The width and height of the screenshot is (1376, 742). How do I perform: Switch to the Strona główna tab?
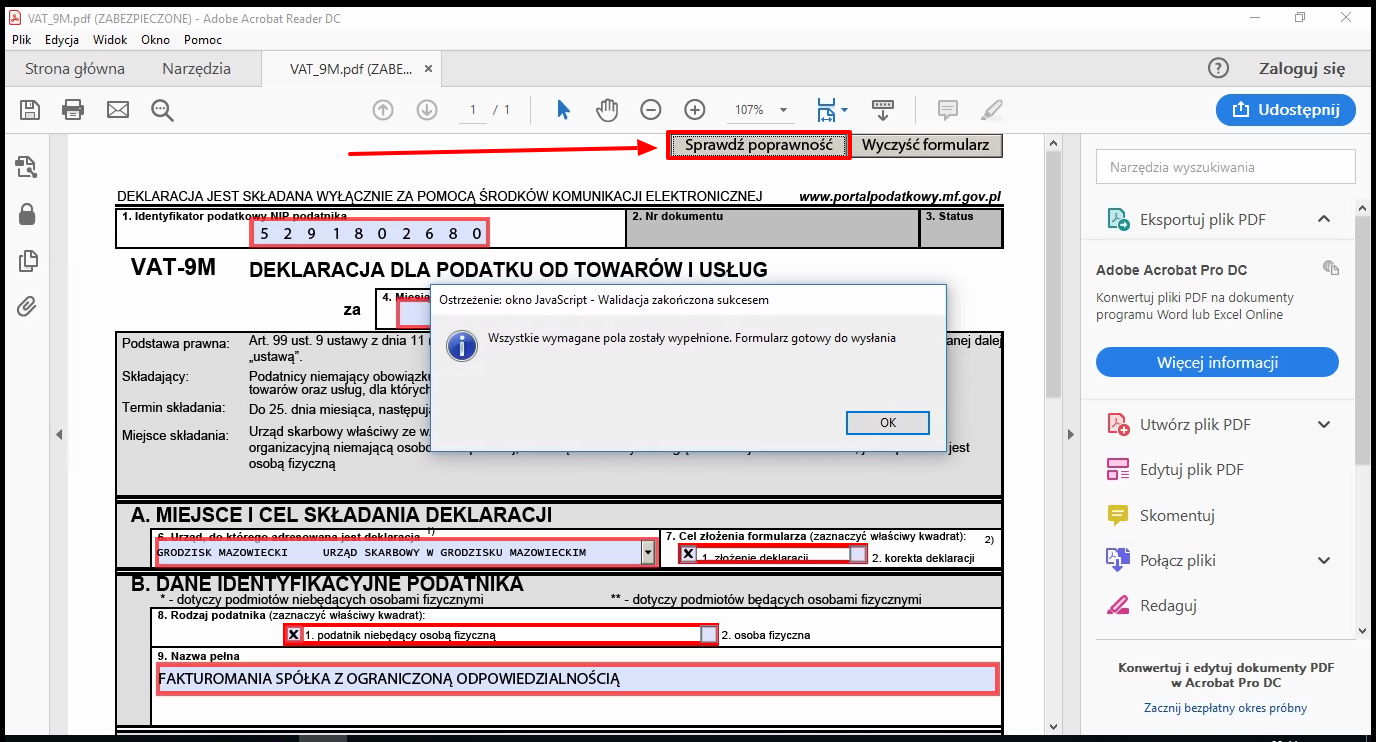75,69
